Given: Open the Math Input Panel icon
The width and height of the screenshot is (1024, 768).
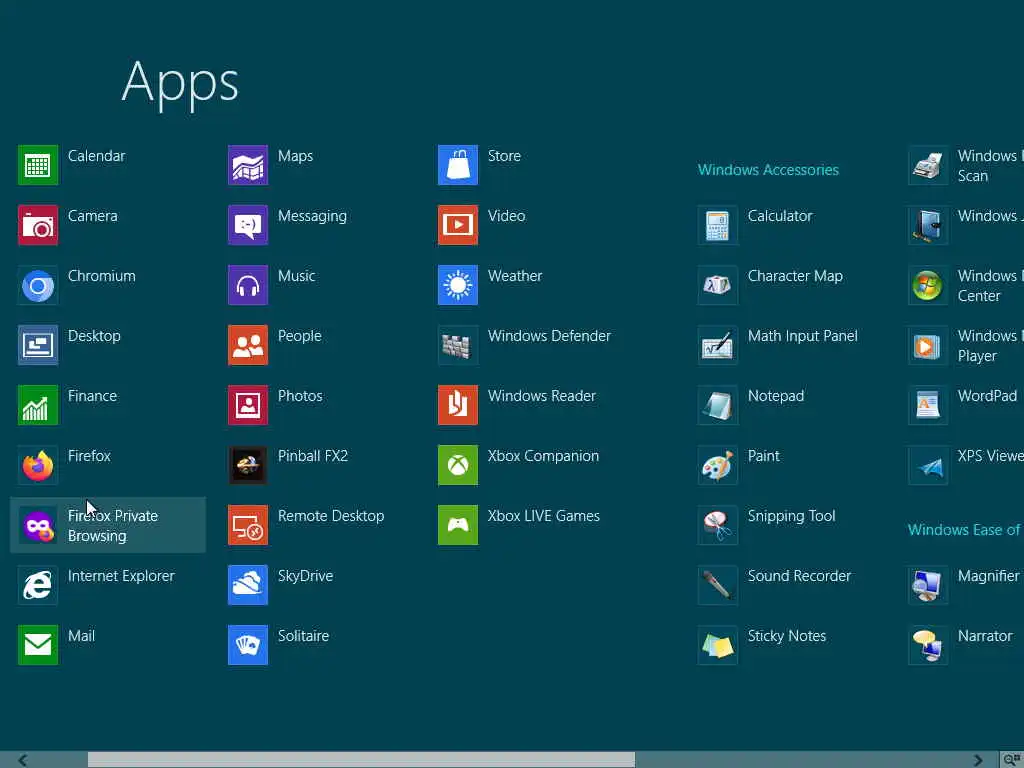Looking at the screenshot, I should coord(718,345).
